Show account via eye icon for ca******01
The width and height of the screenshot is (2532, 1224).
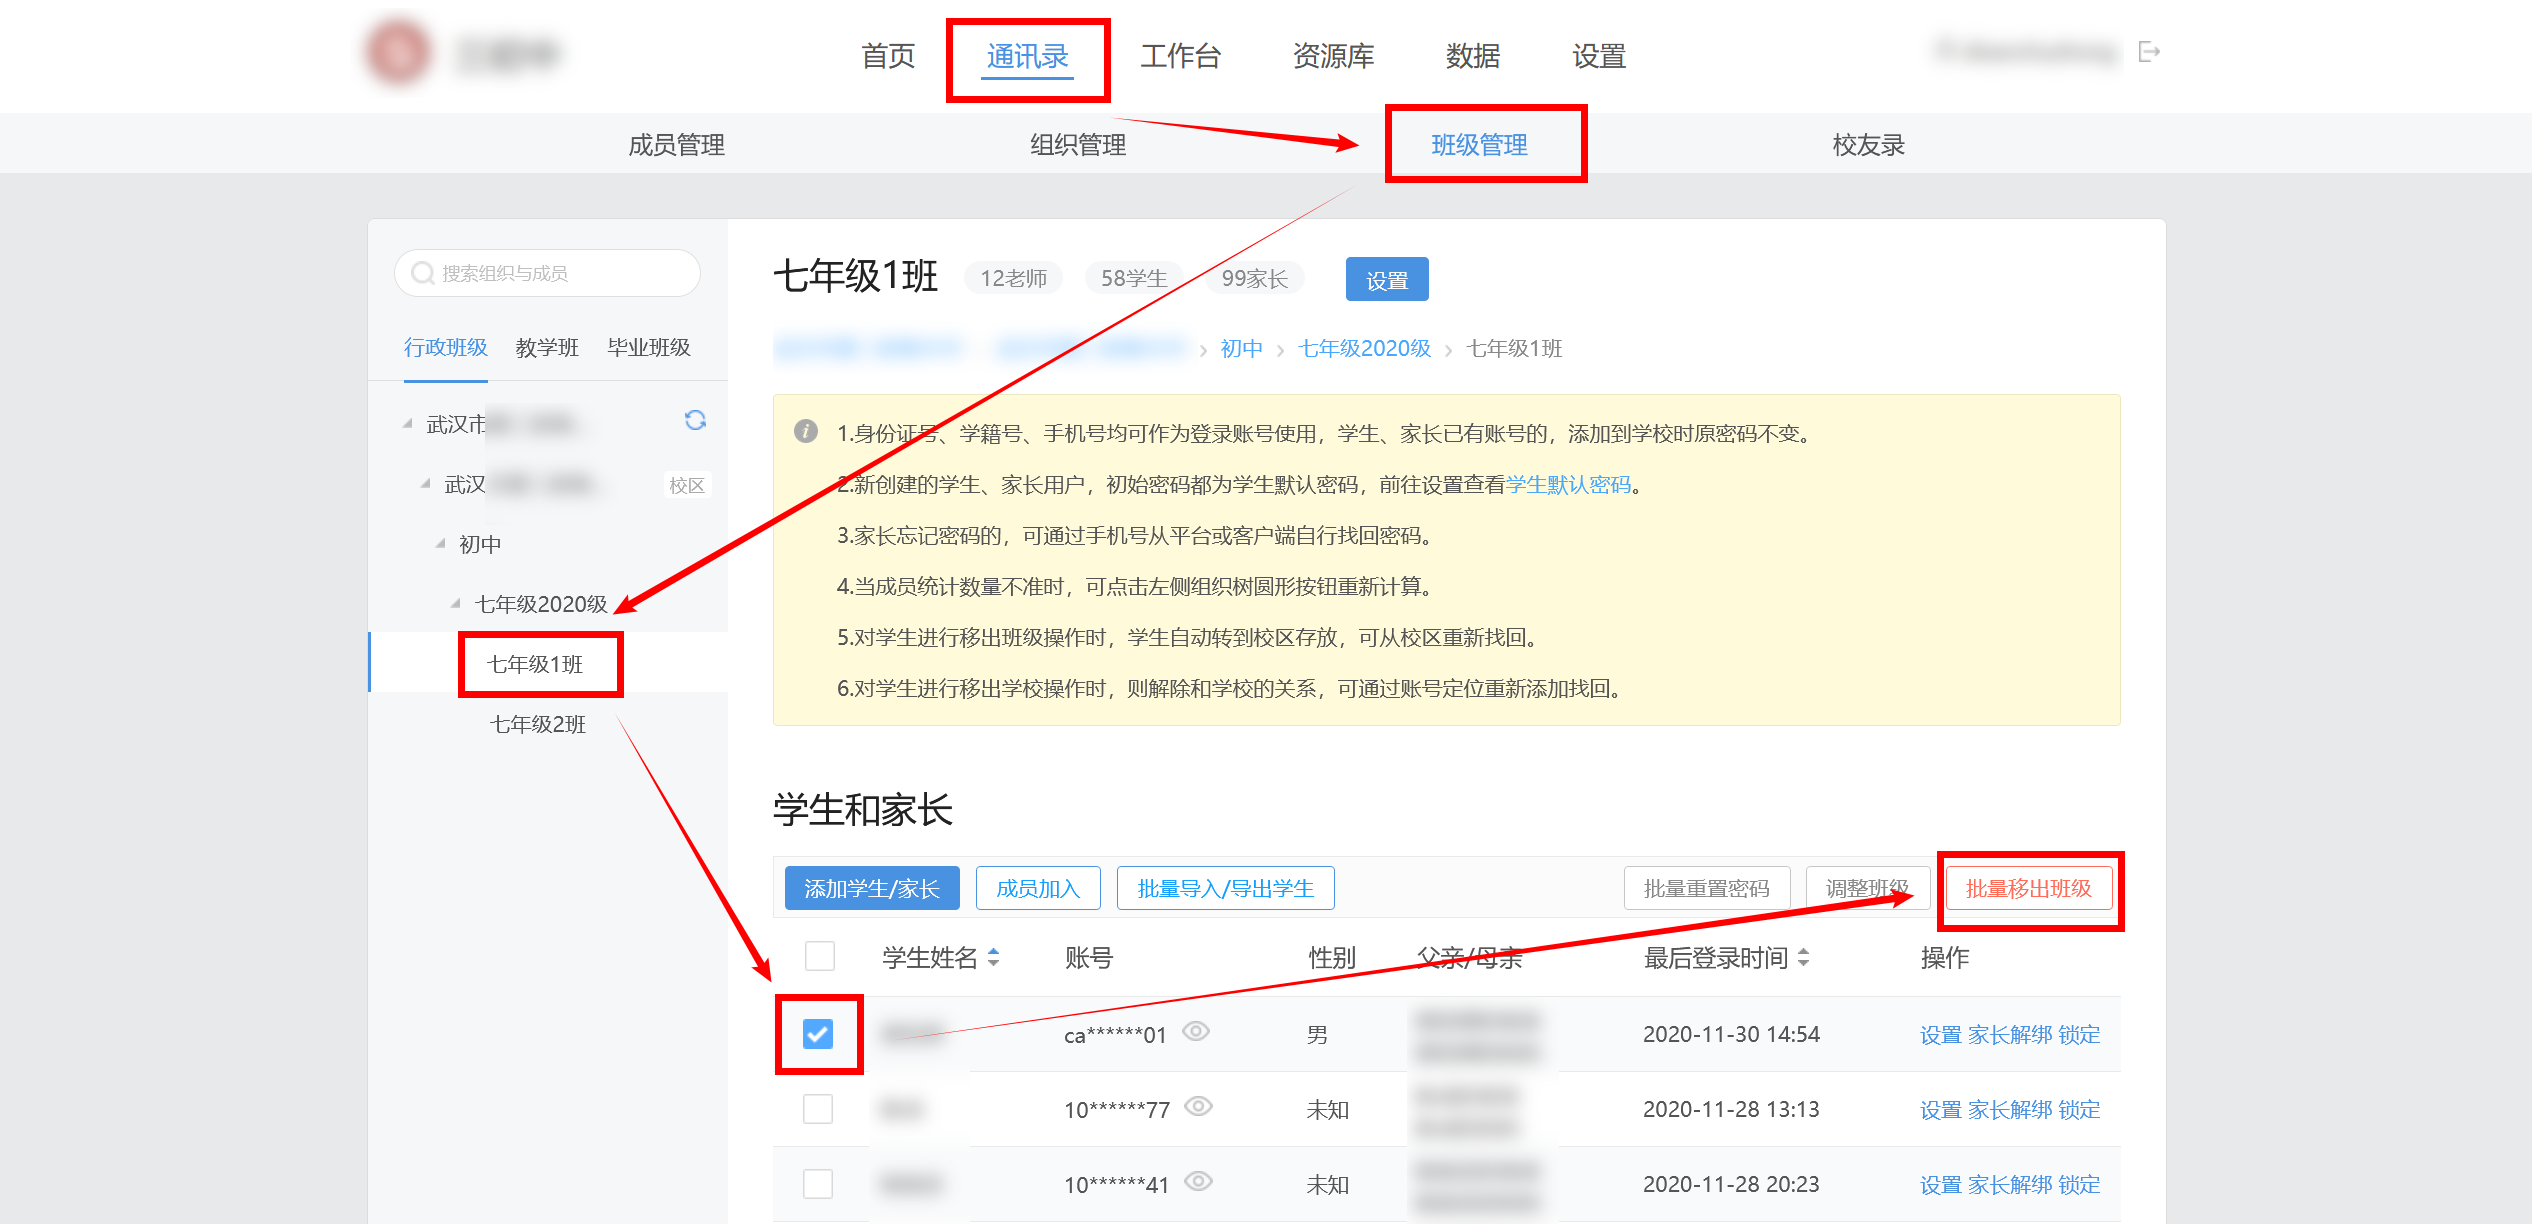(x=1196, y=1031)
